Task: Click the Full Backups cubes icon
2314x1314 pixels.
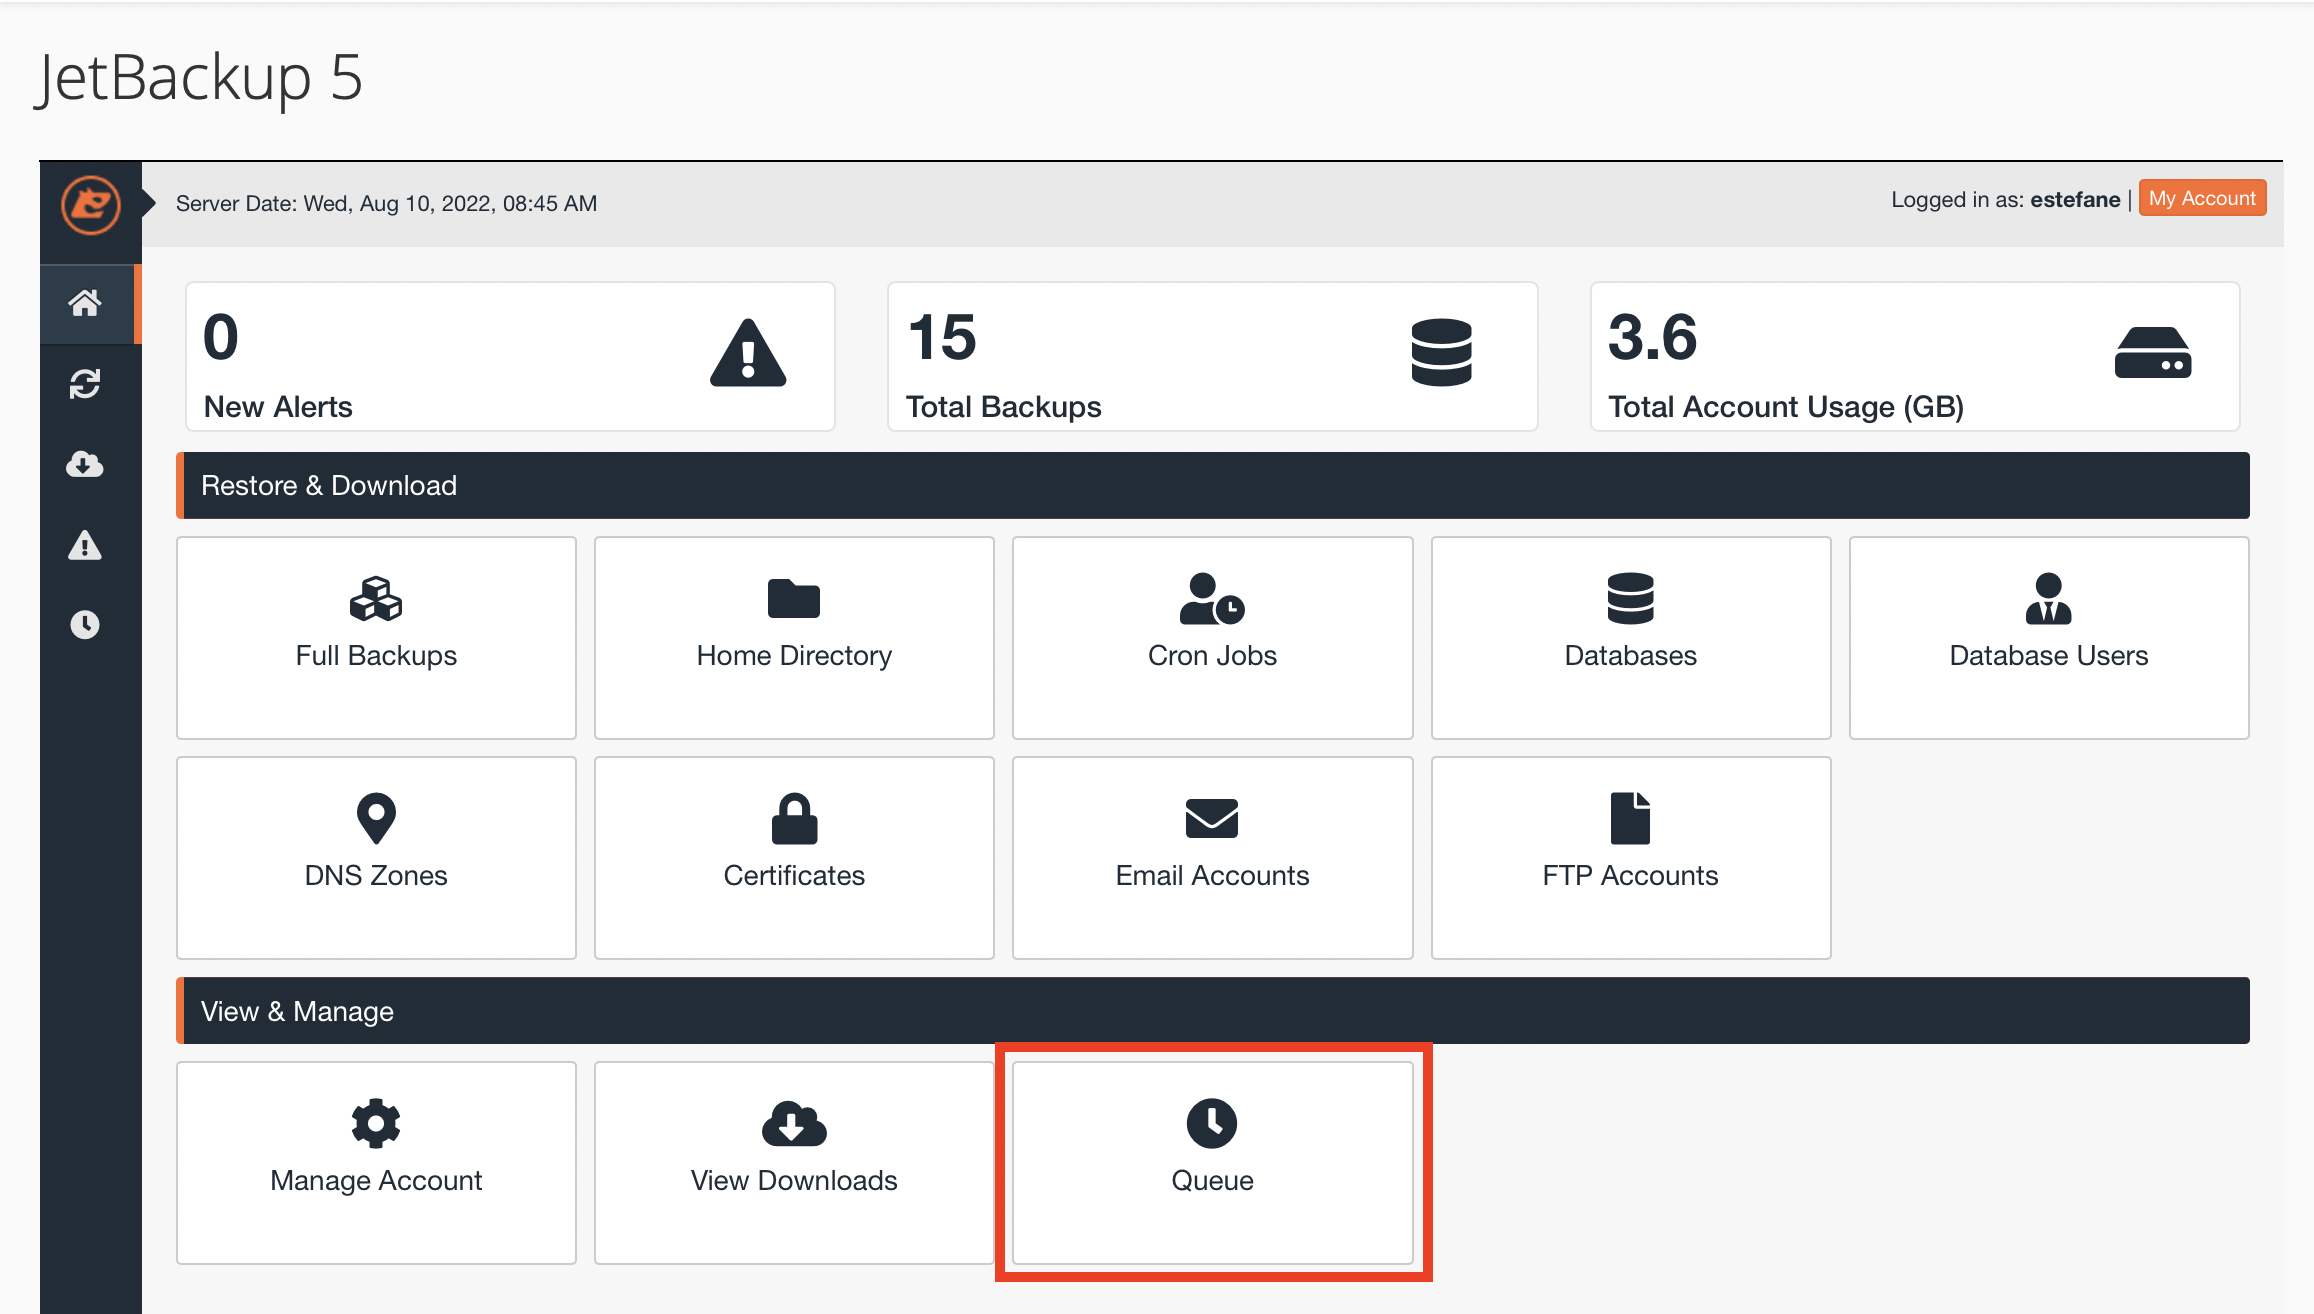Action: tap(376, 598)
